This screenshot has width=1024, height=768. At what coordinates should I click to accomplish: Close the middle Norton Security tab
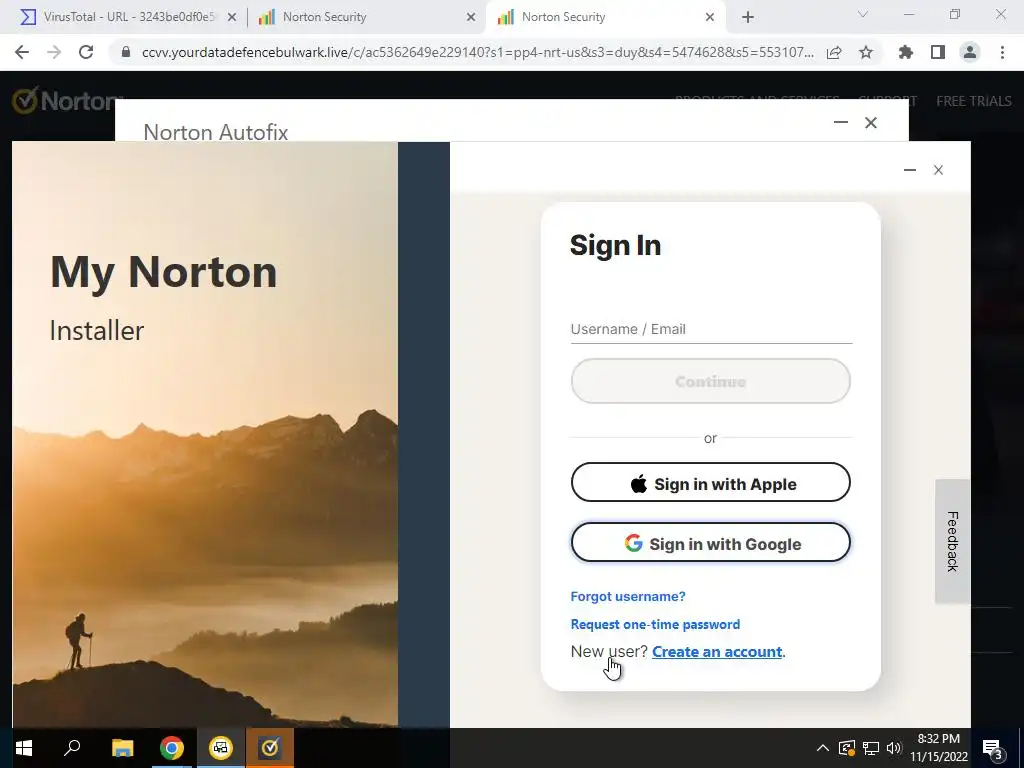point(471,18)
